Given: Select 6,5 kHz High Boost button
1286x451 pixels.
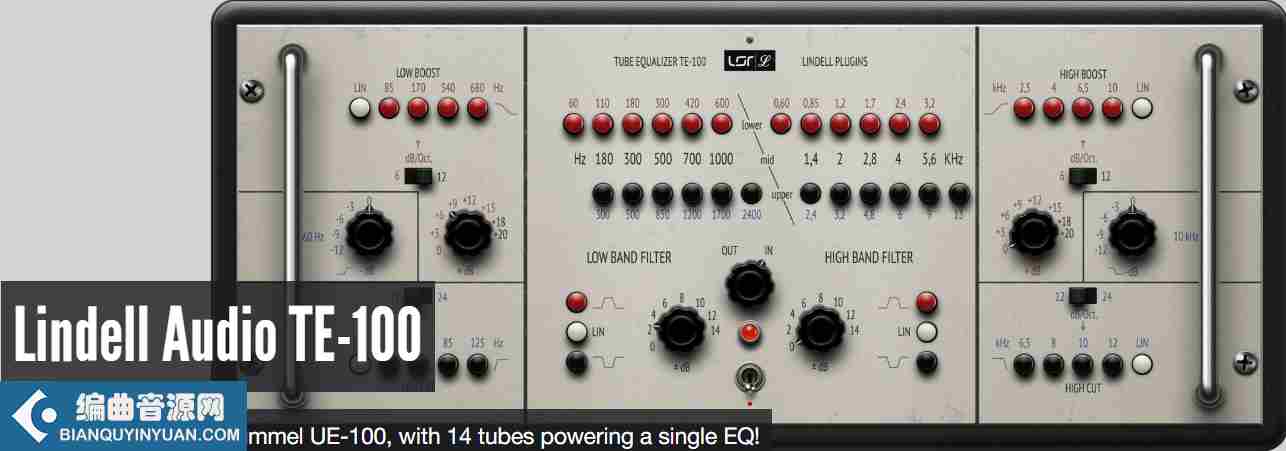Looking at the screenshot, I should point(1084,109).
